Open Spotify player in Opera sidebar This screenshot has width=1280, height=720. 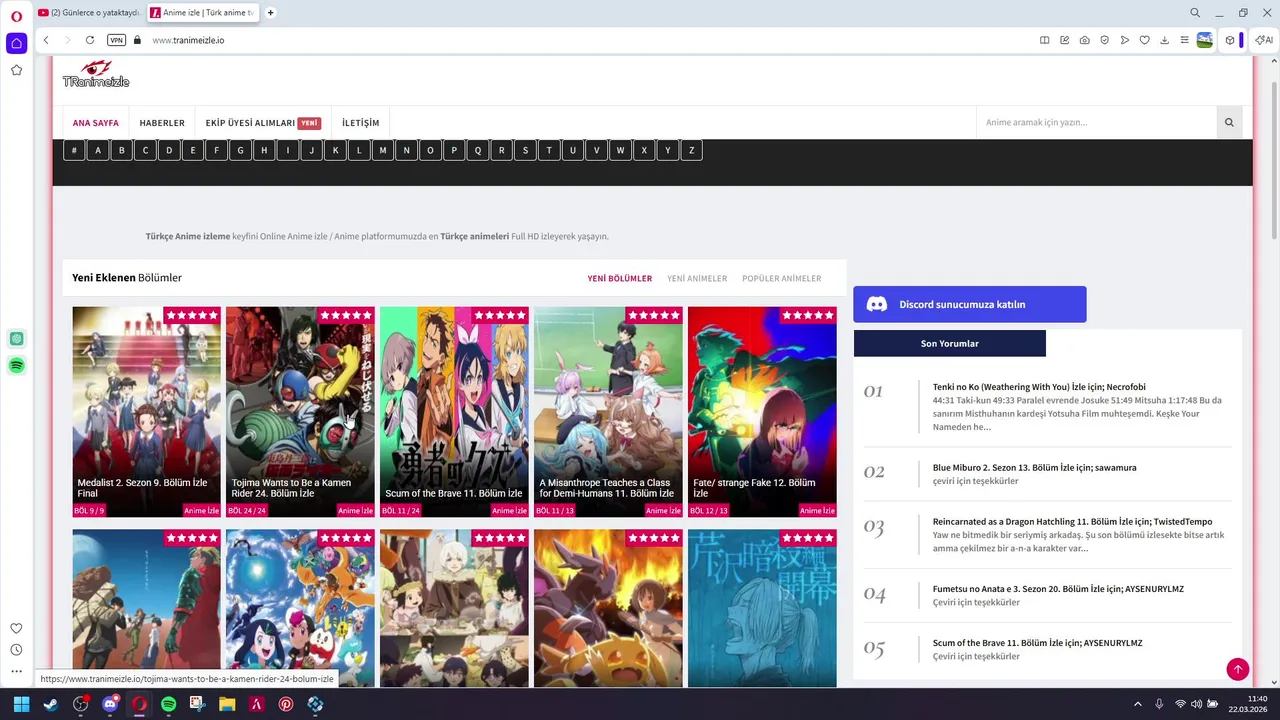click(x=16, y=366)
